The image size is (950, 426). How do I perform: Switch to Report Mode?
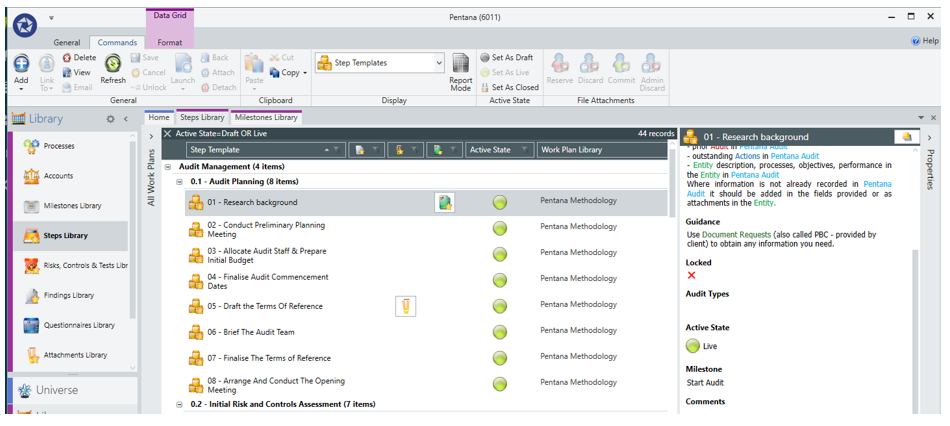pyautogui.click(x=460, y=73)
